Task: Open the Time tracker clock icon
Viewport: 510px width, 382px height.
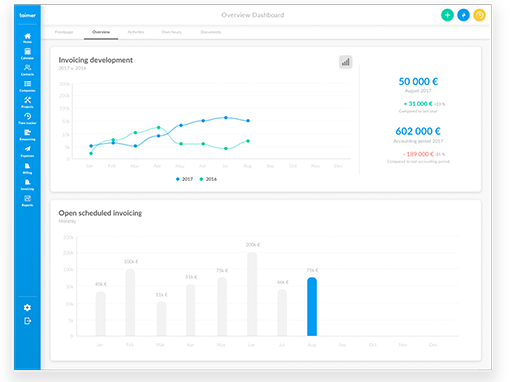Action: [x=27, y=118]
